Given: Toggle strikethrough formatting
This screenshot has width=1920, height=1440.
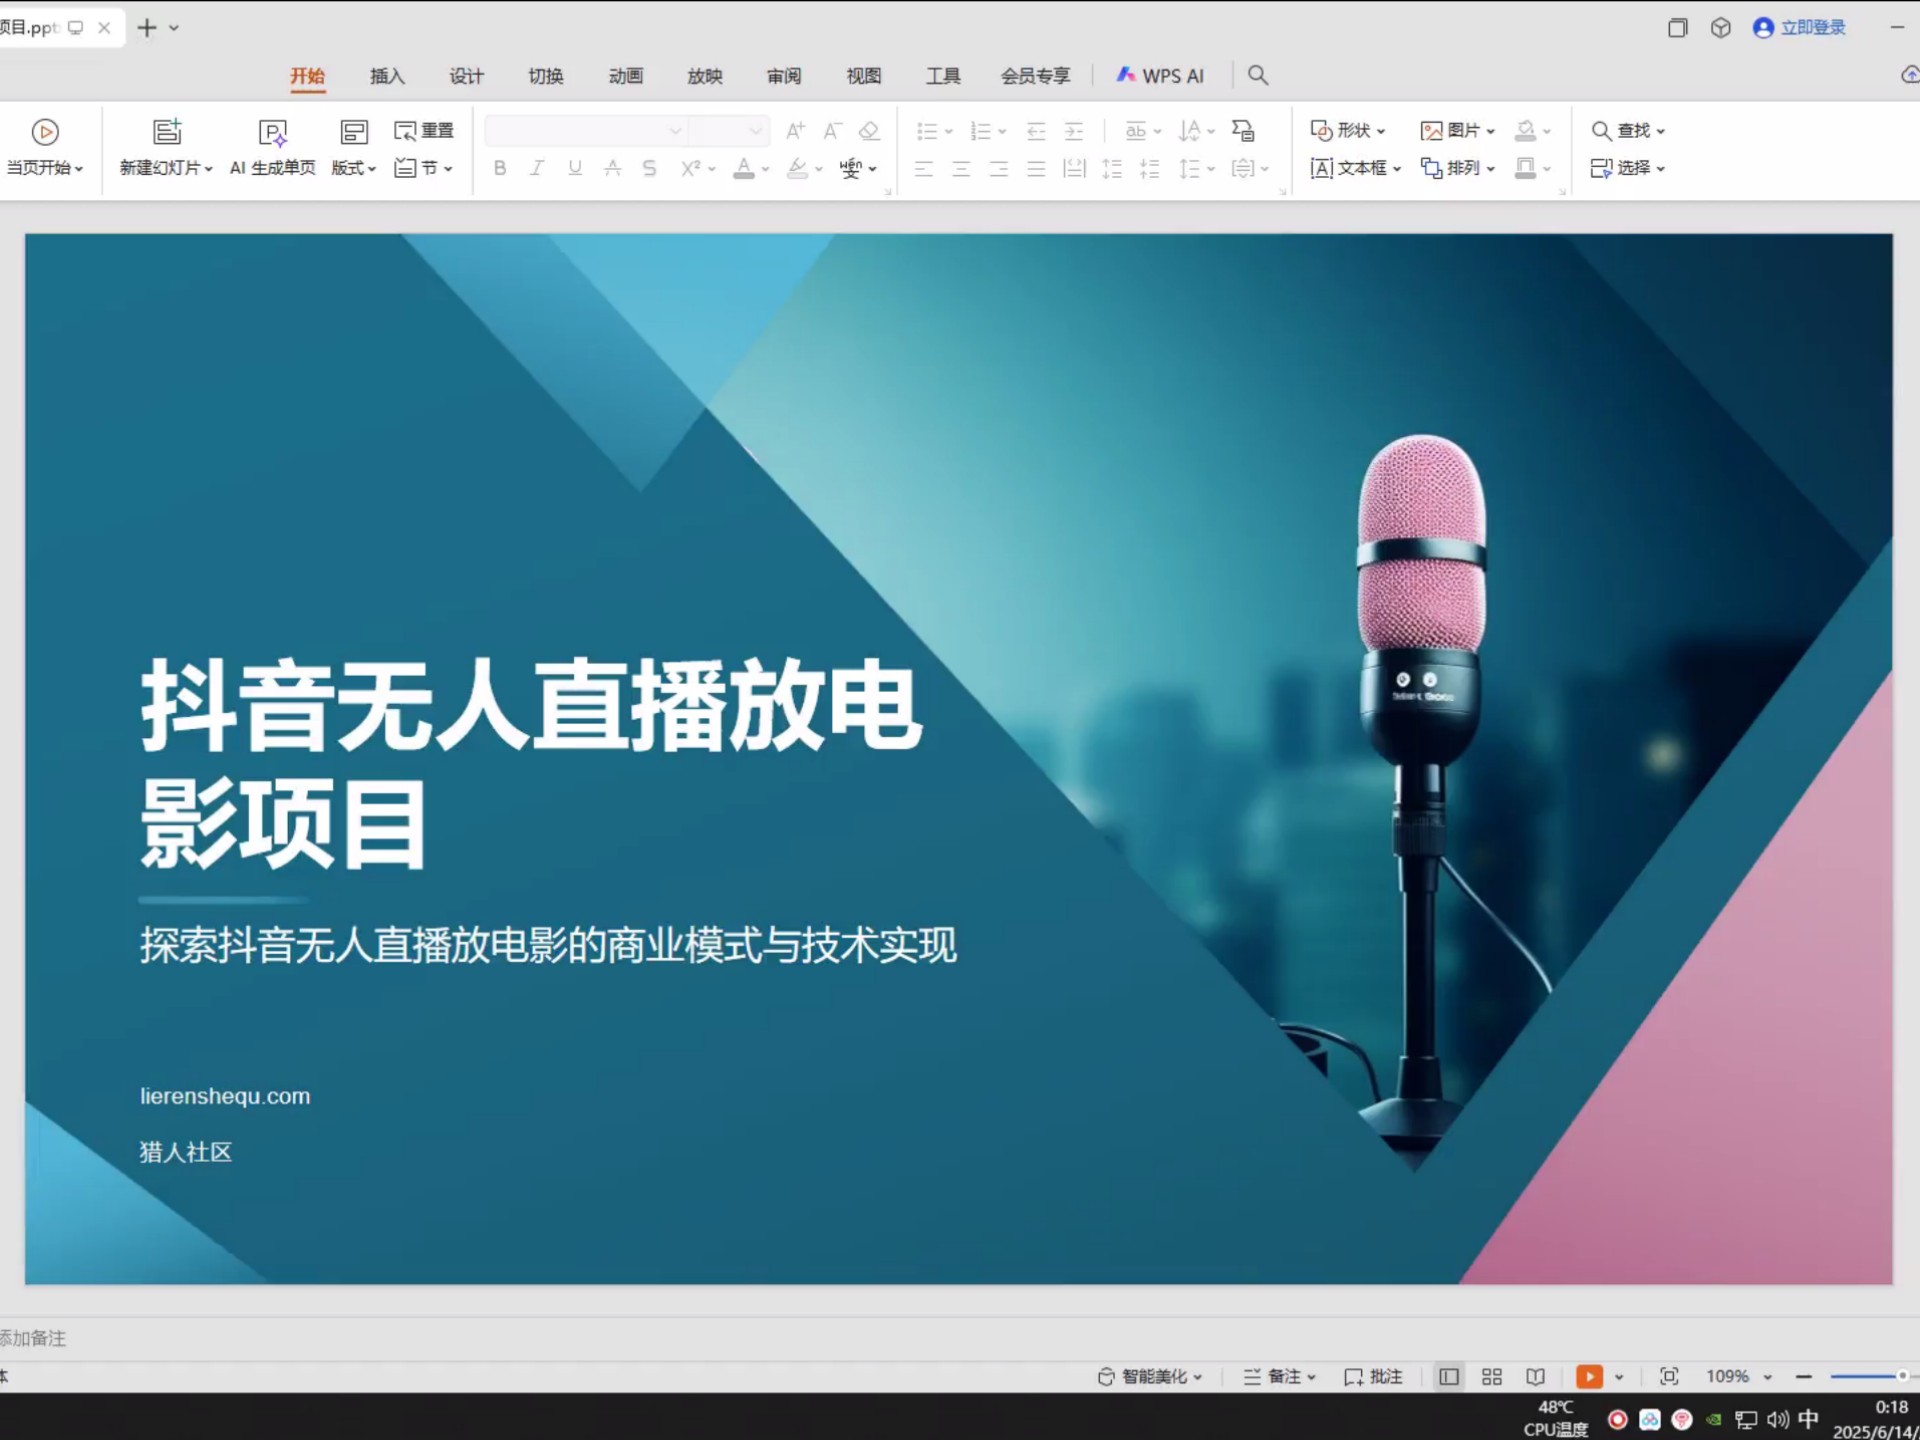Looking at the screenshot, I should 612,168.
